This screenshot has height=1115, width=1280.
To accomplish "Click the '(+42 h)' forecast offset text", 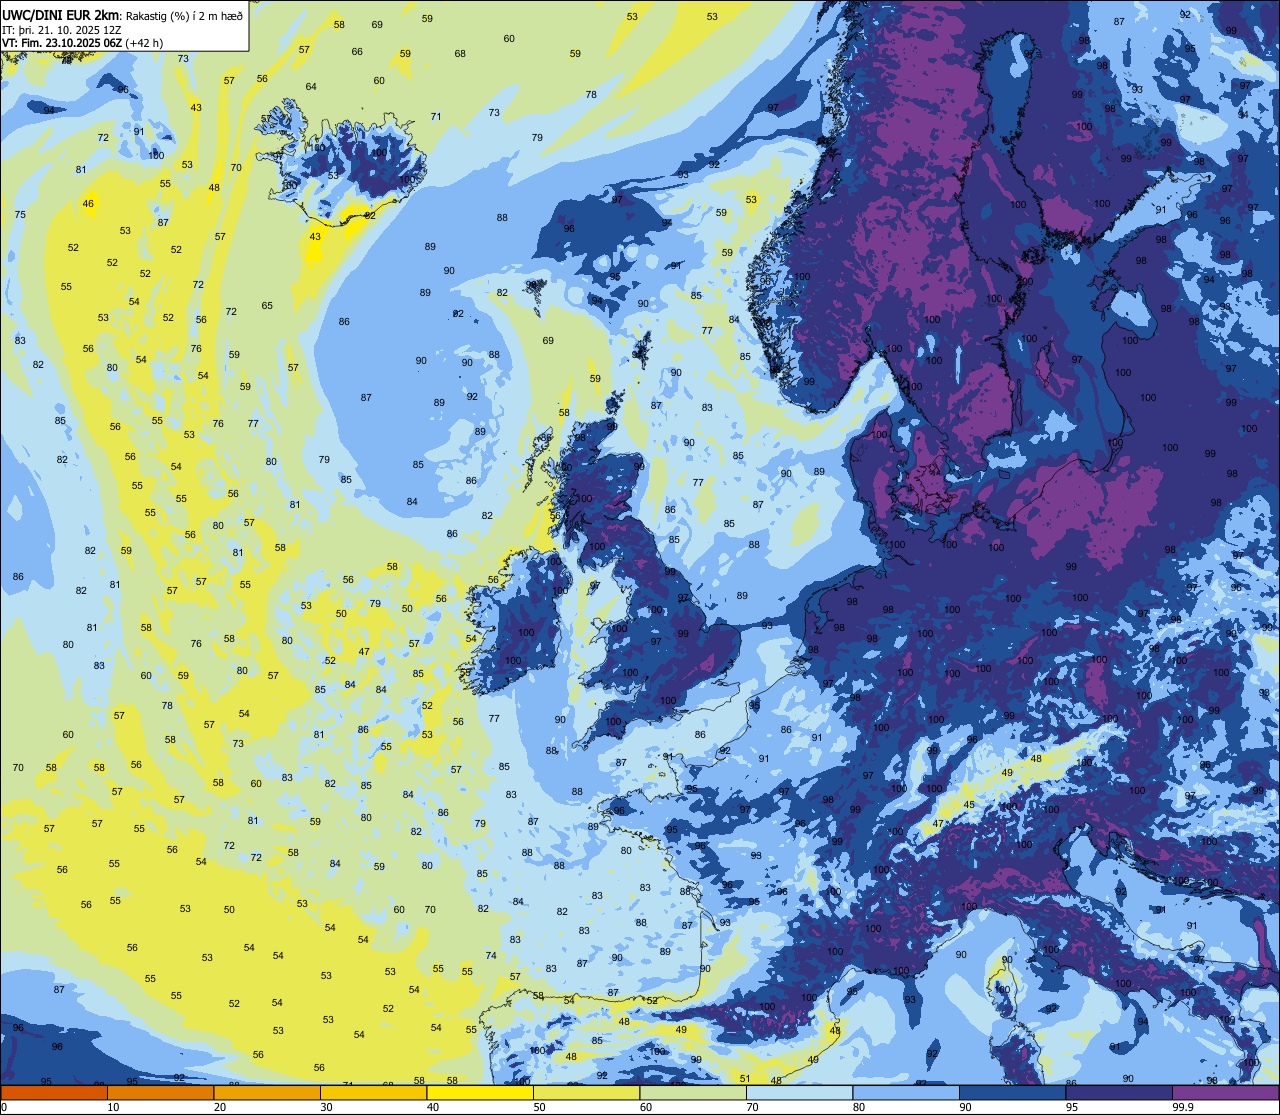I will point(145,43).
